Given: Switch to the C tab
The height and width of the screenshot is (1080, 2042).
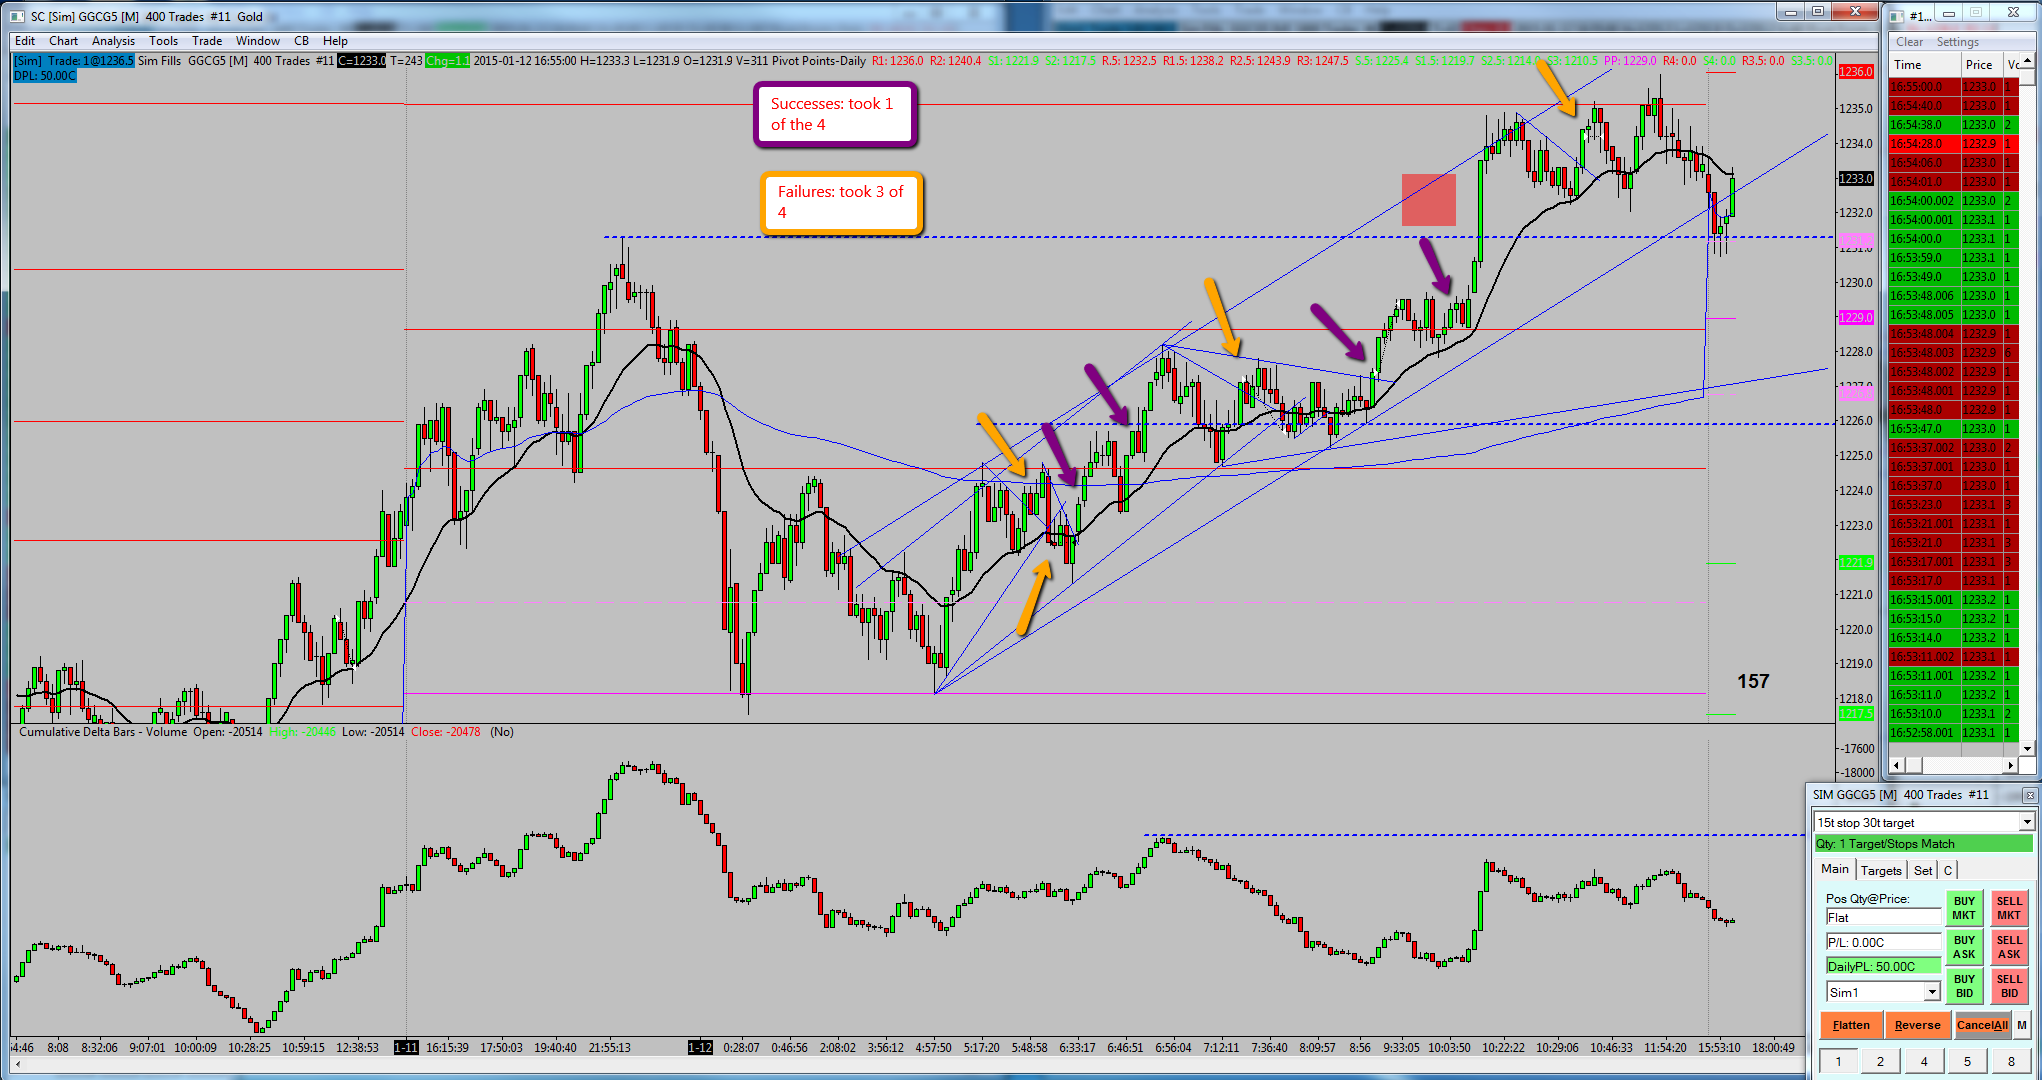Looking at the screenshot, I should click(x=1948, y=870).
